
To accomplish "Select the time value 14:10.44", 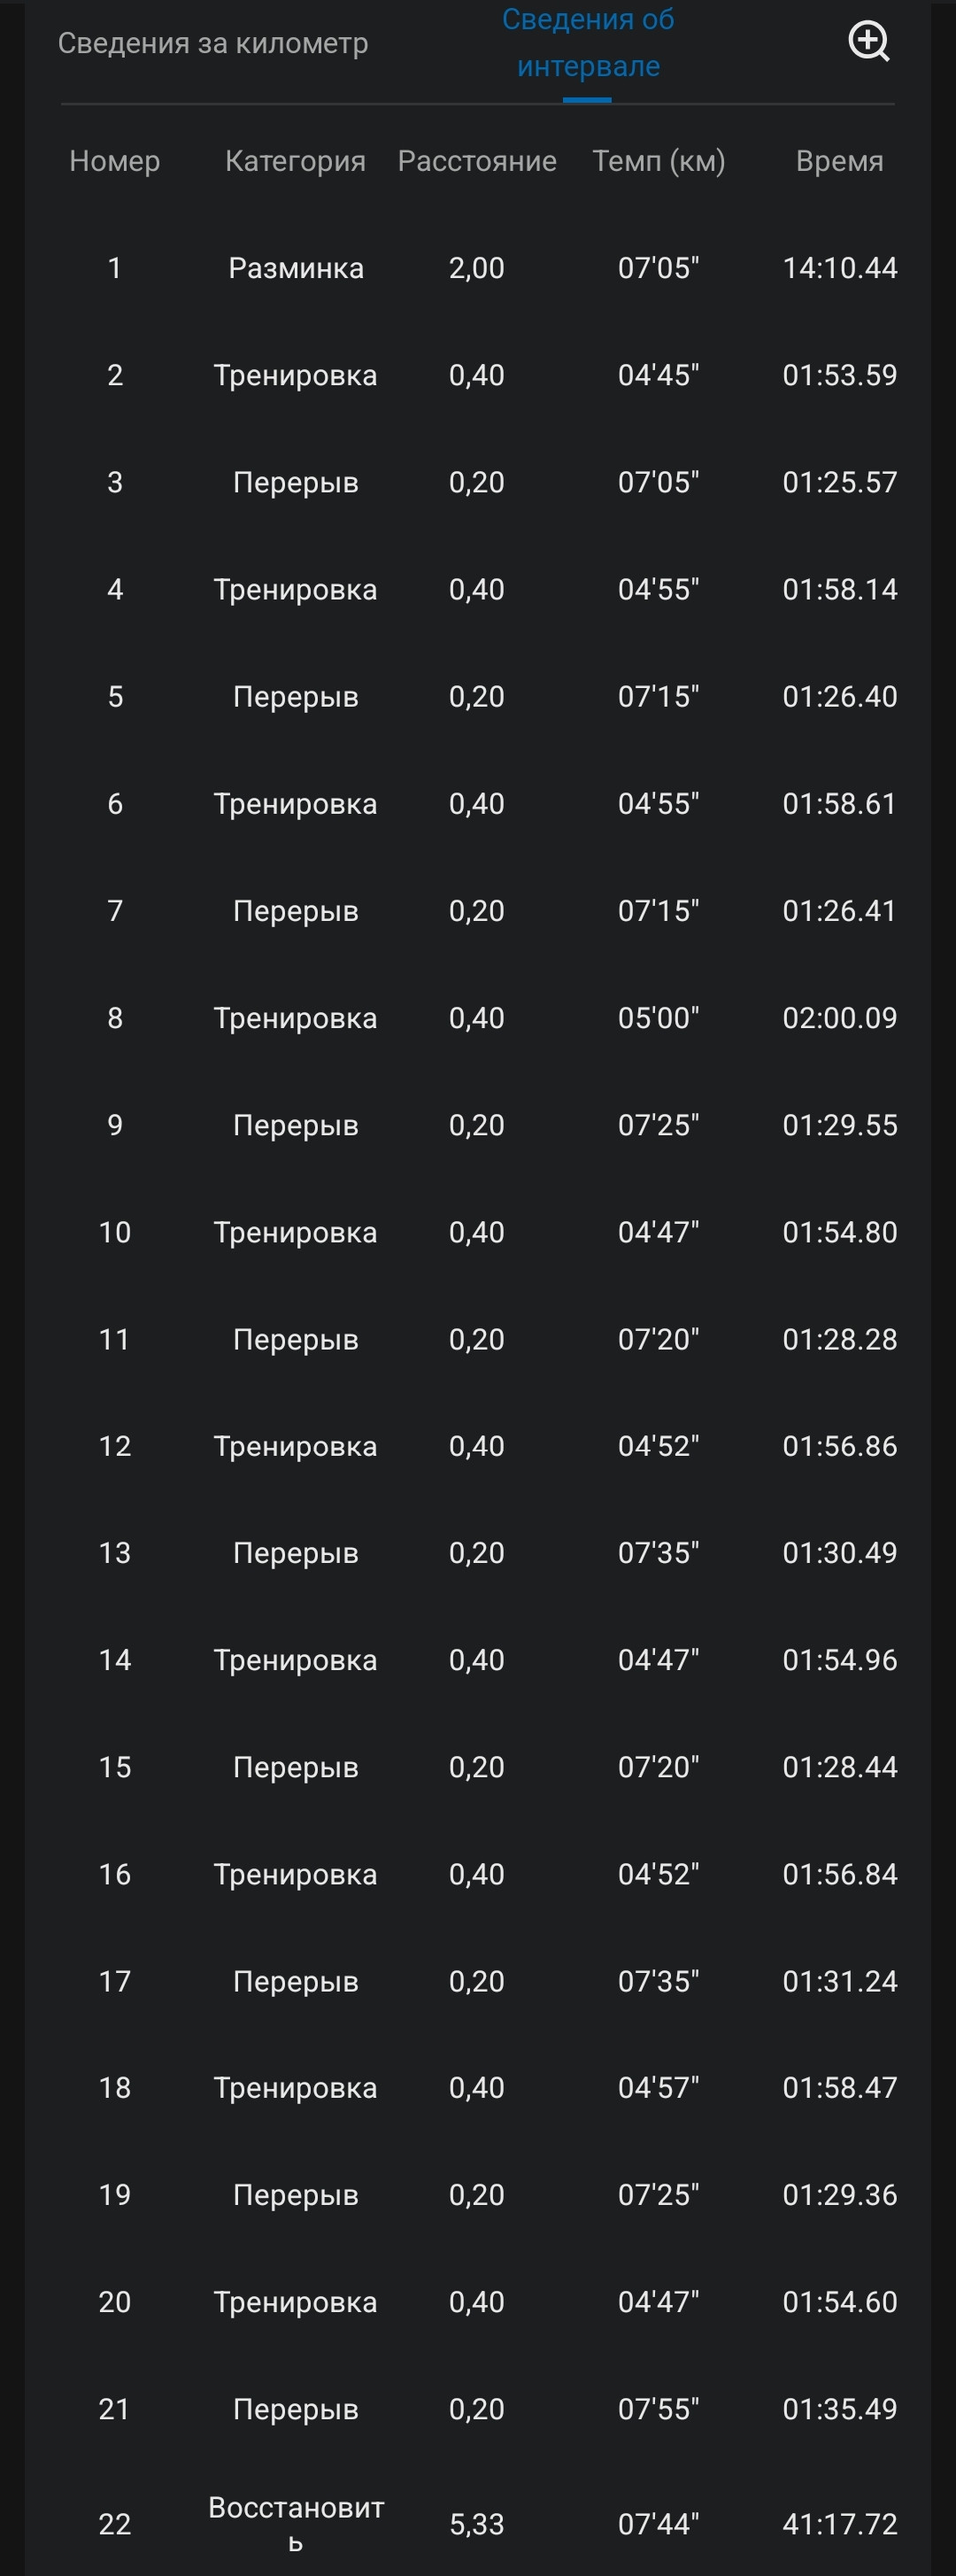I will 840,268.
